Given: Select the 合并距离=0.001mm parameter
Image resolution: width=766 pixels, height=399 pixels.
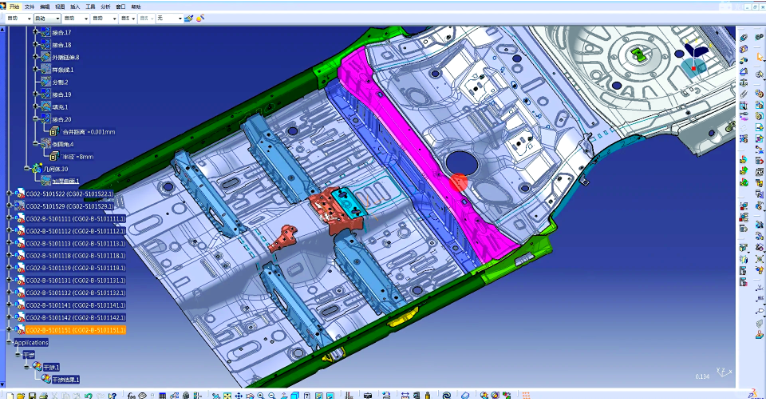Looking at the screenshot, I should pyautogui.click(x=88, y=132).
